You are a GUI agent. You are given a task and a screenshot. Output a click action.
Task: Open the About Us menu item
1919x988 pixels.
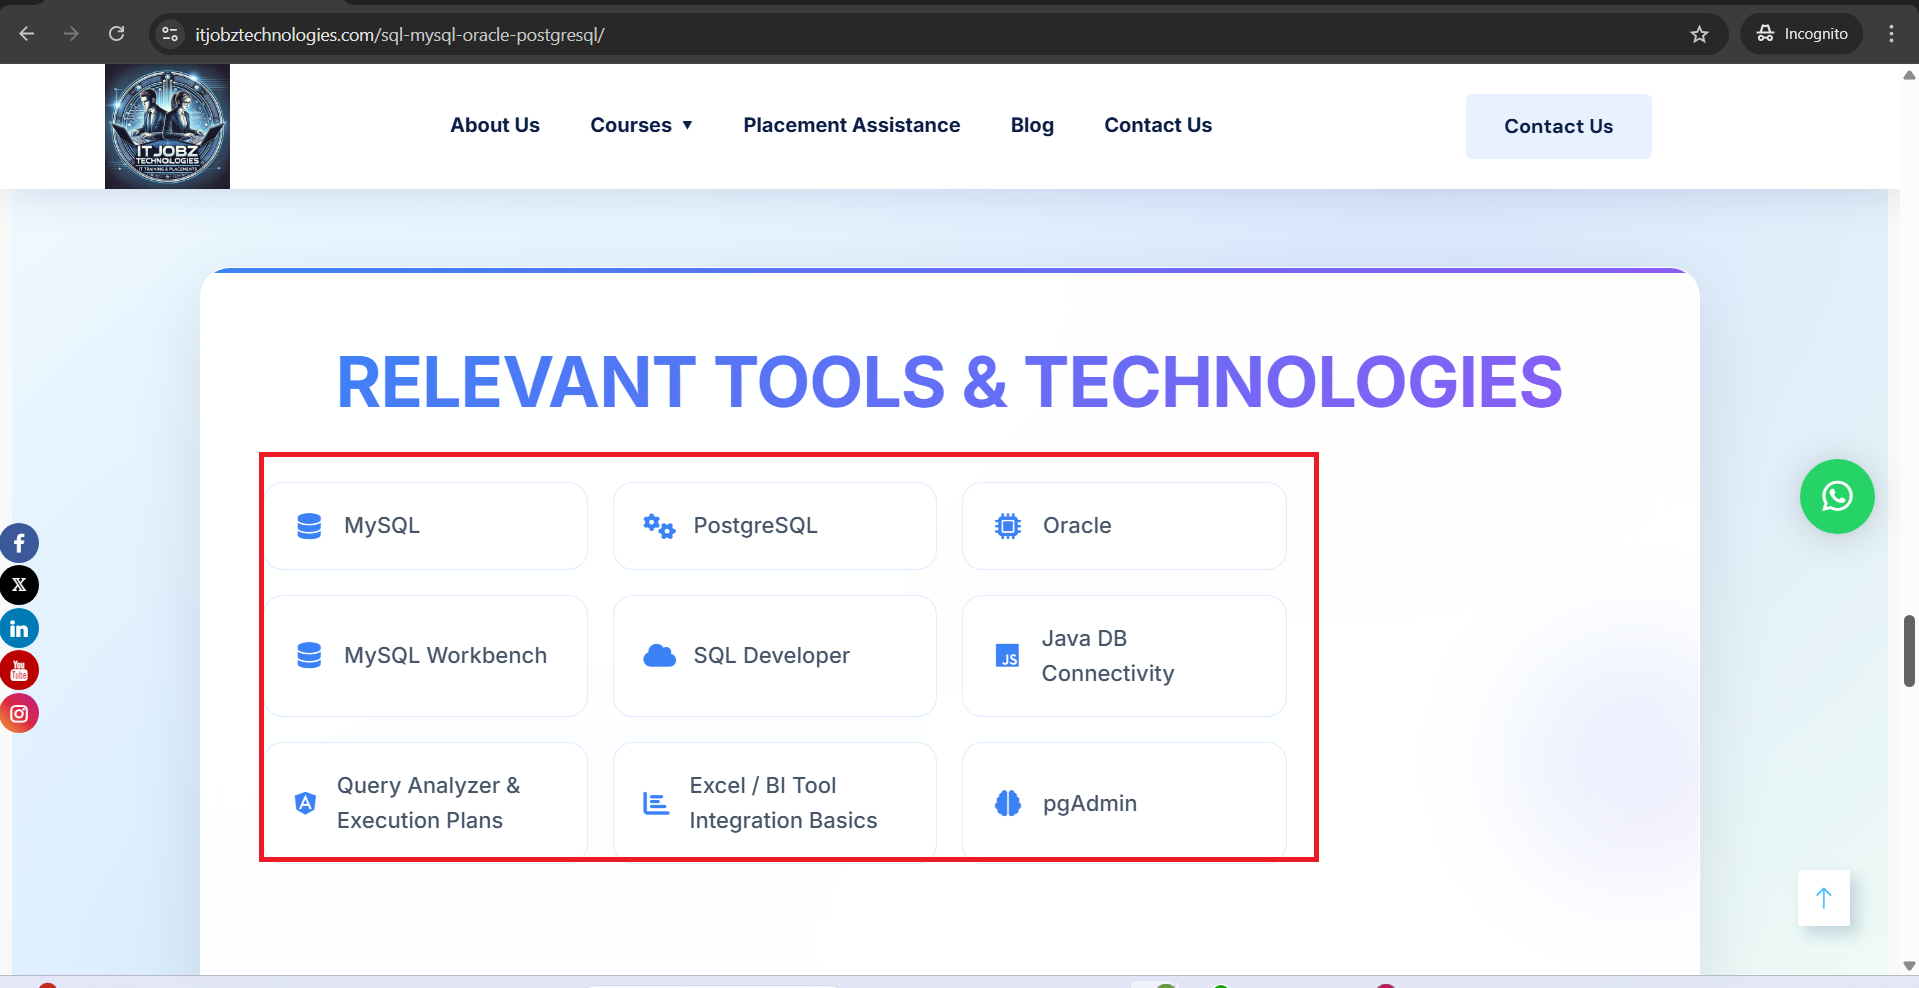[494, 125]
